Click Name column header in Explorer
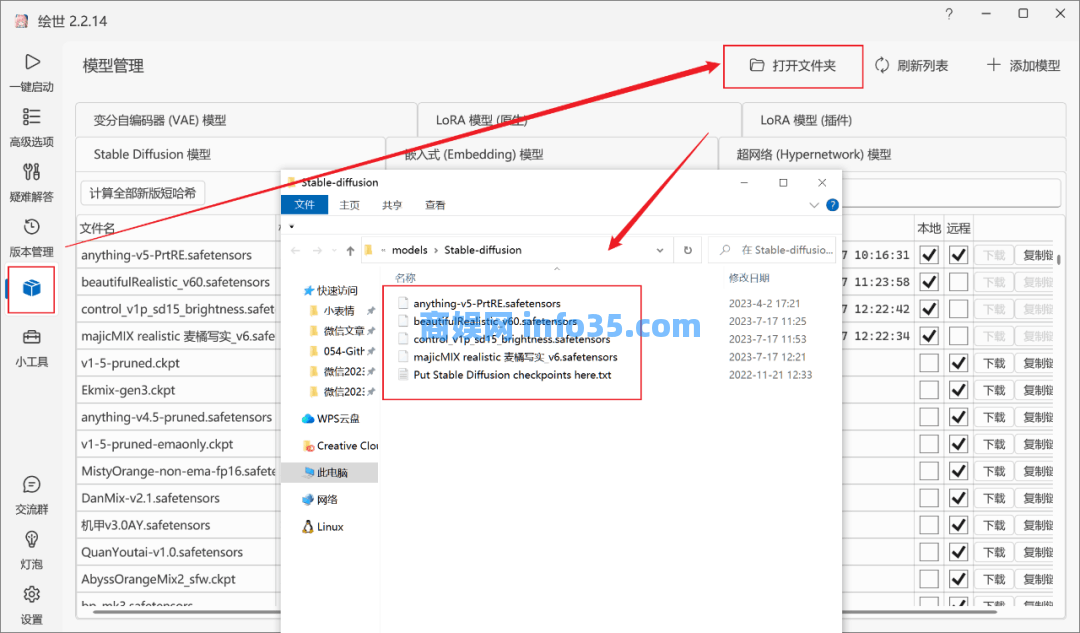Screen dimensions: 1080x633 405,278
